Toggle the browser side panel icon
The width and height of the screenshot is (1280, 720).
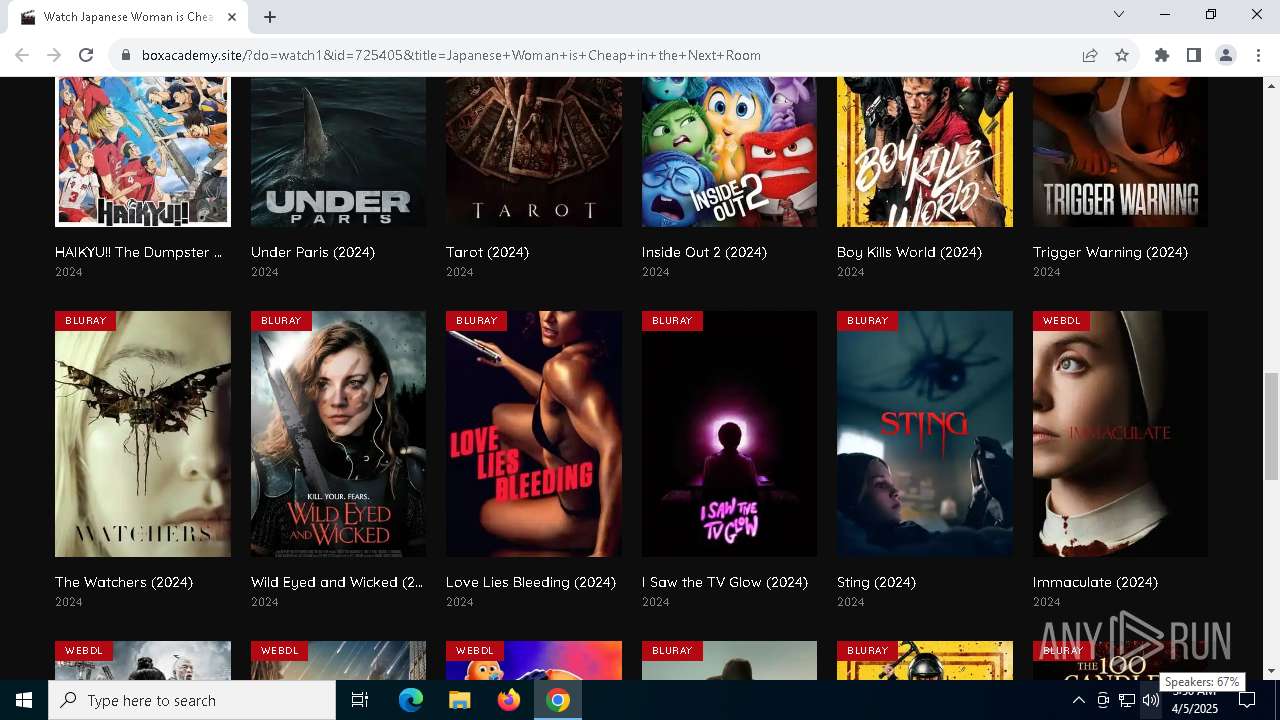click(x=1194, y=55)
